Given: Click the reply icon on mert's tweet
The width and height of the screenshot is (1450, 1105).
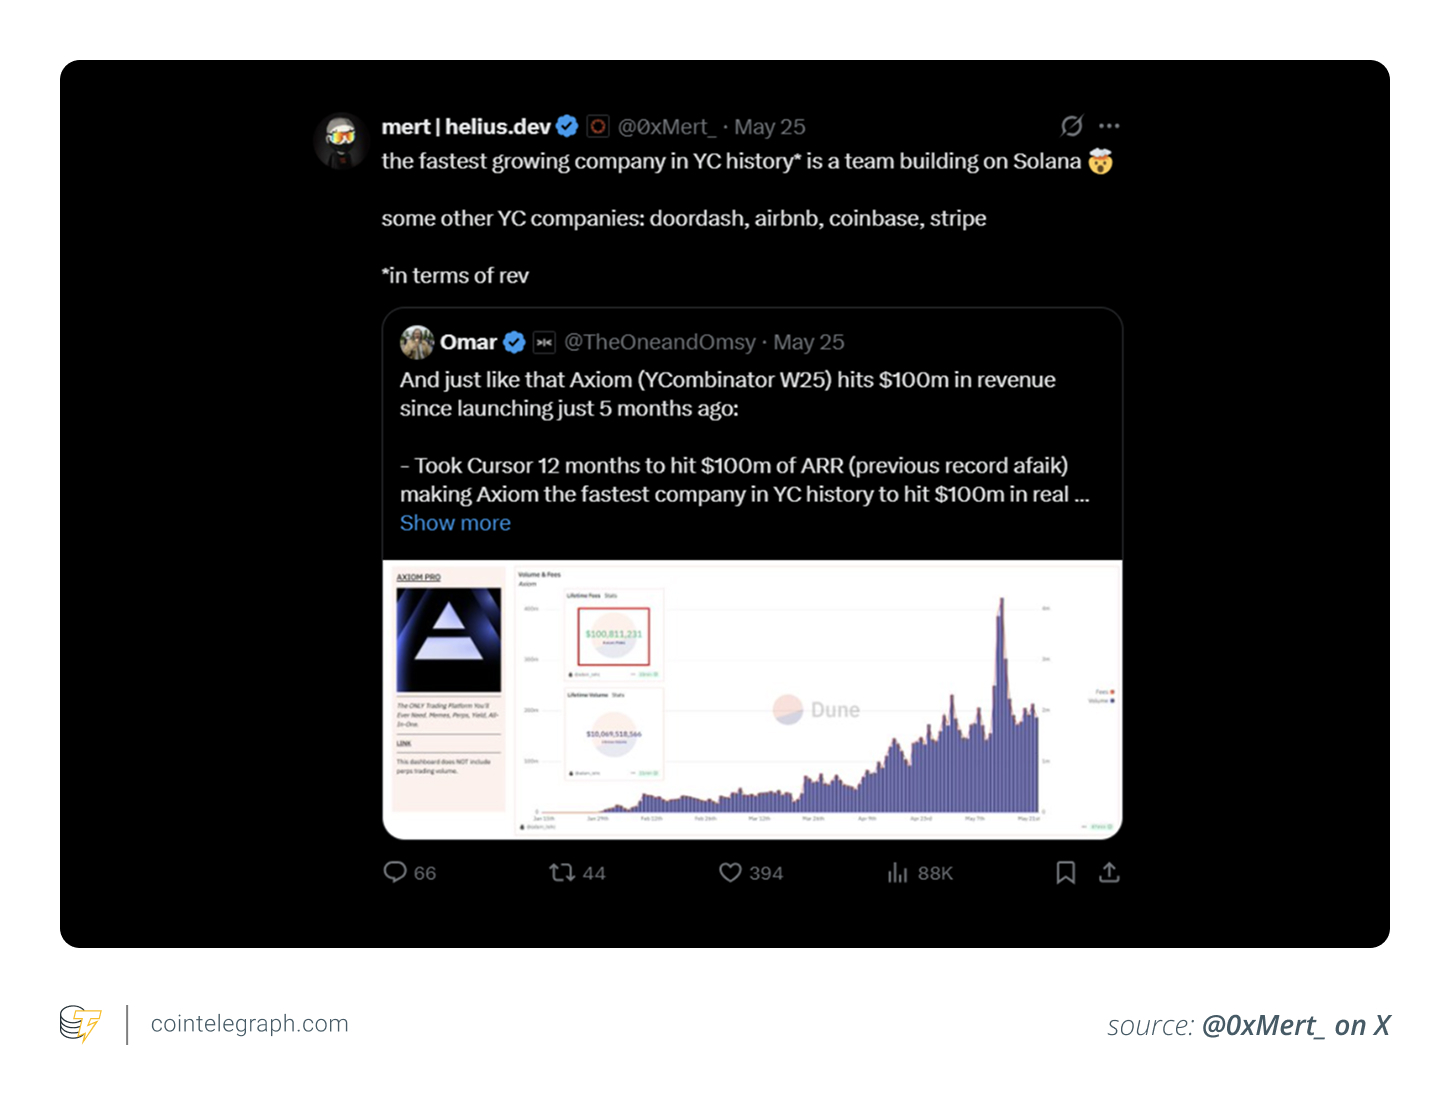Looking at the screenshot, I should tap(394, 873).
